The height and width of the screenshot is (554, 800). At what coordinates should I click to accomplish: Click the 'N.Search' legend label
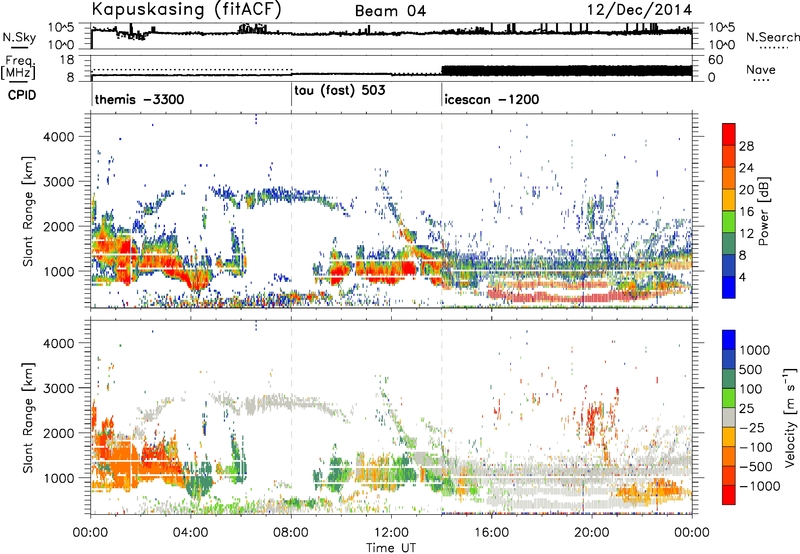(772, 37)
